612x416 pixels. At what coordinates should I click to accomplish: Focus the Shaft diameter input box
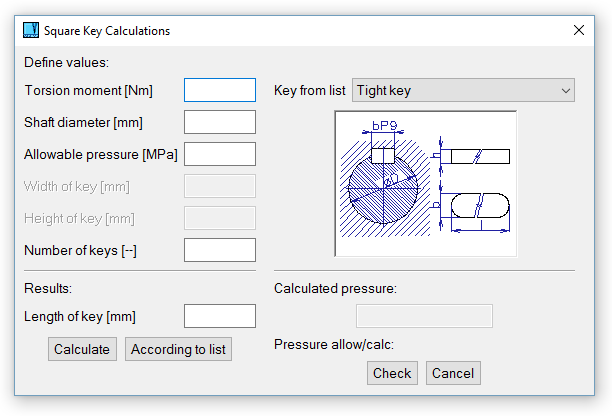220,122
